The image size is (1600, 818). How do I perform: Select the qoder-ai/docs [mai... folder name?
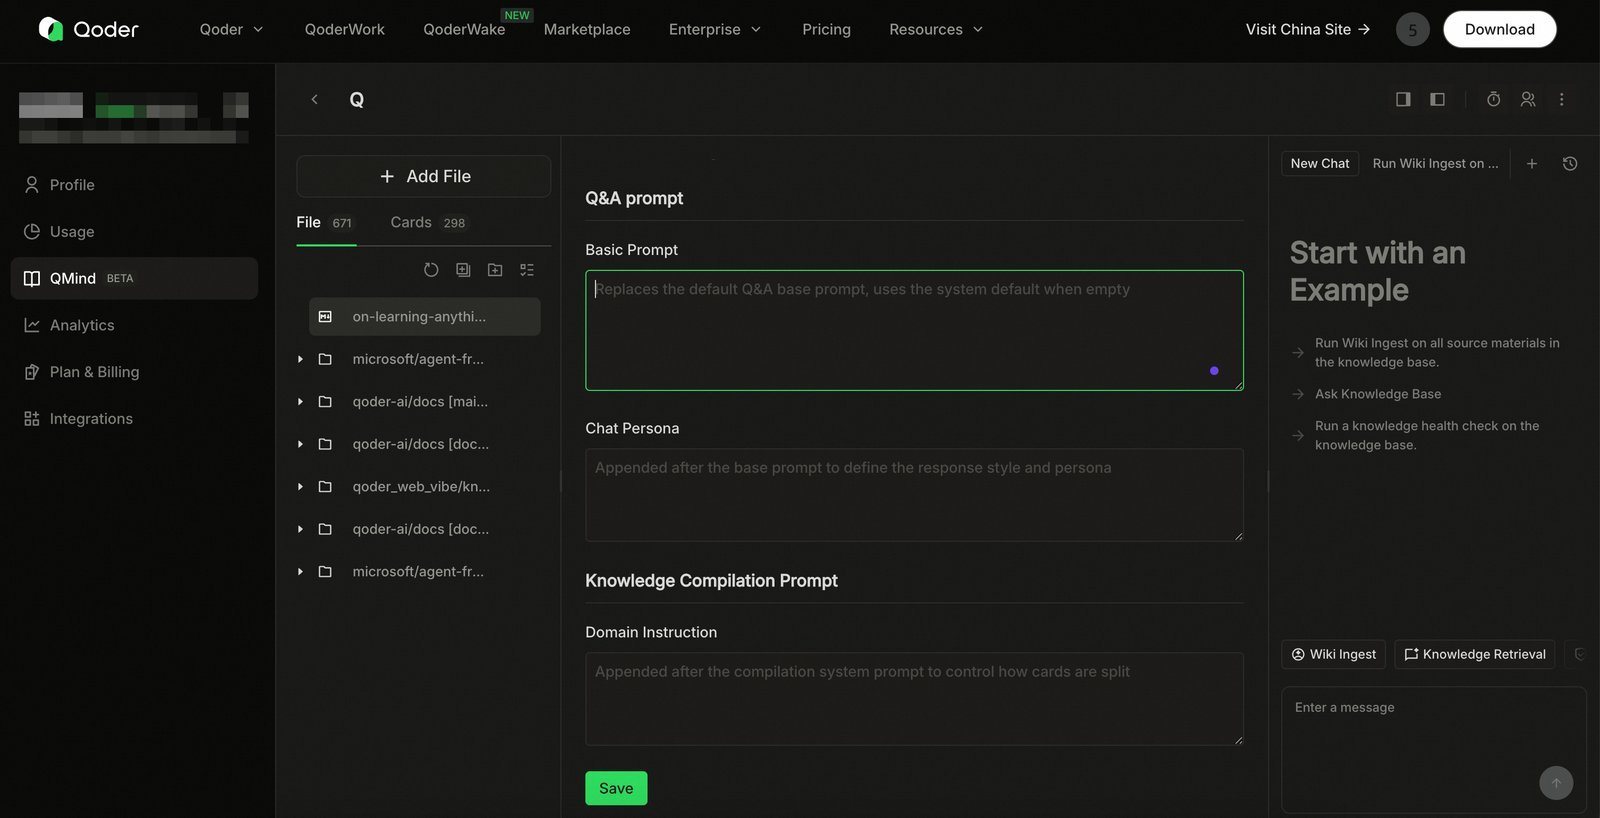(x=420, y=401)
